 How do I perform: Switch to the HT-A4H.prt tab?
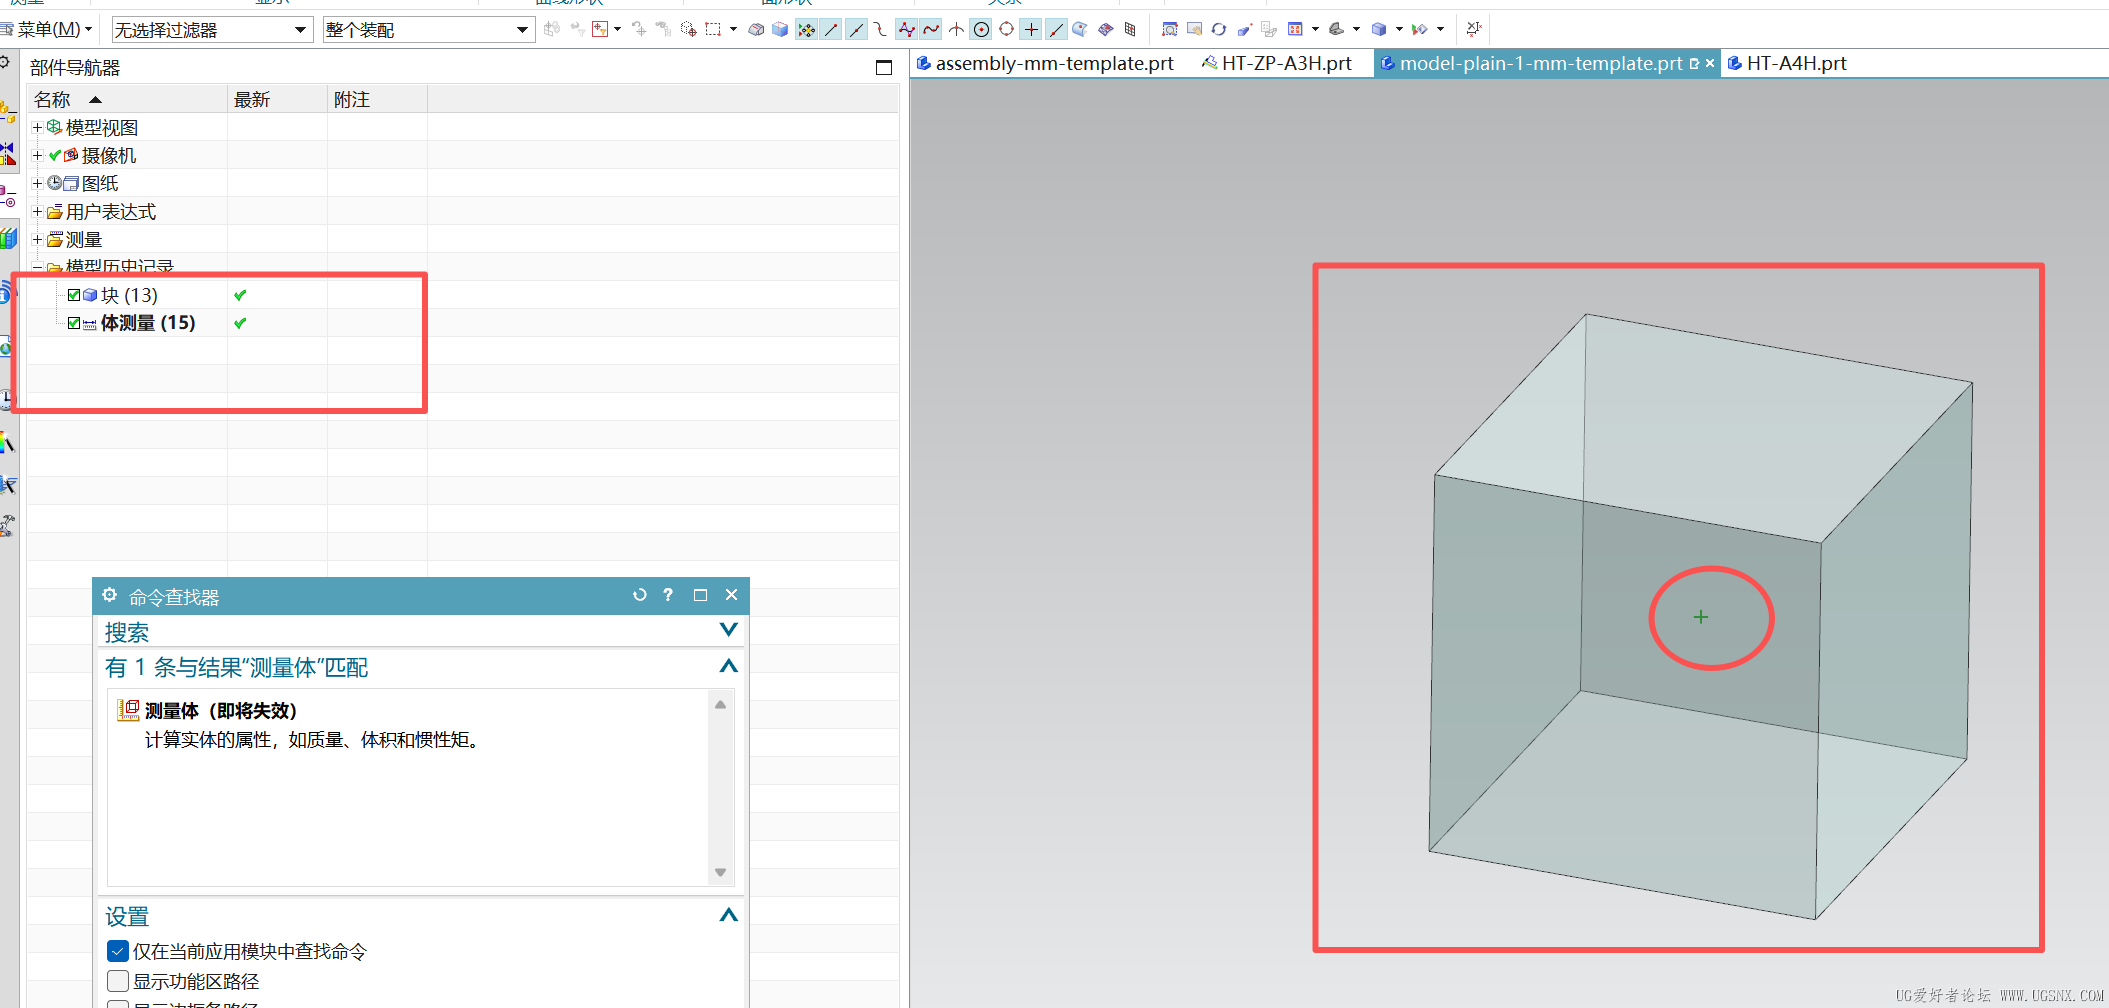coord(1795,64)
